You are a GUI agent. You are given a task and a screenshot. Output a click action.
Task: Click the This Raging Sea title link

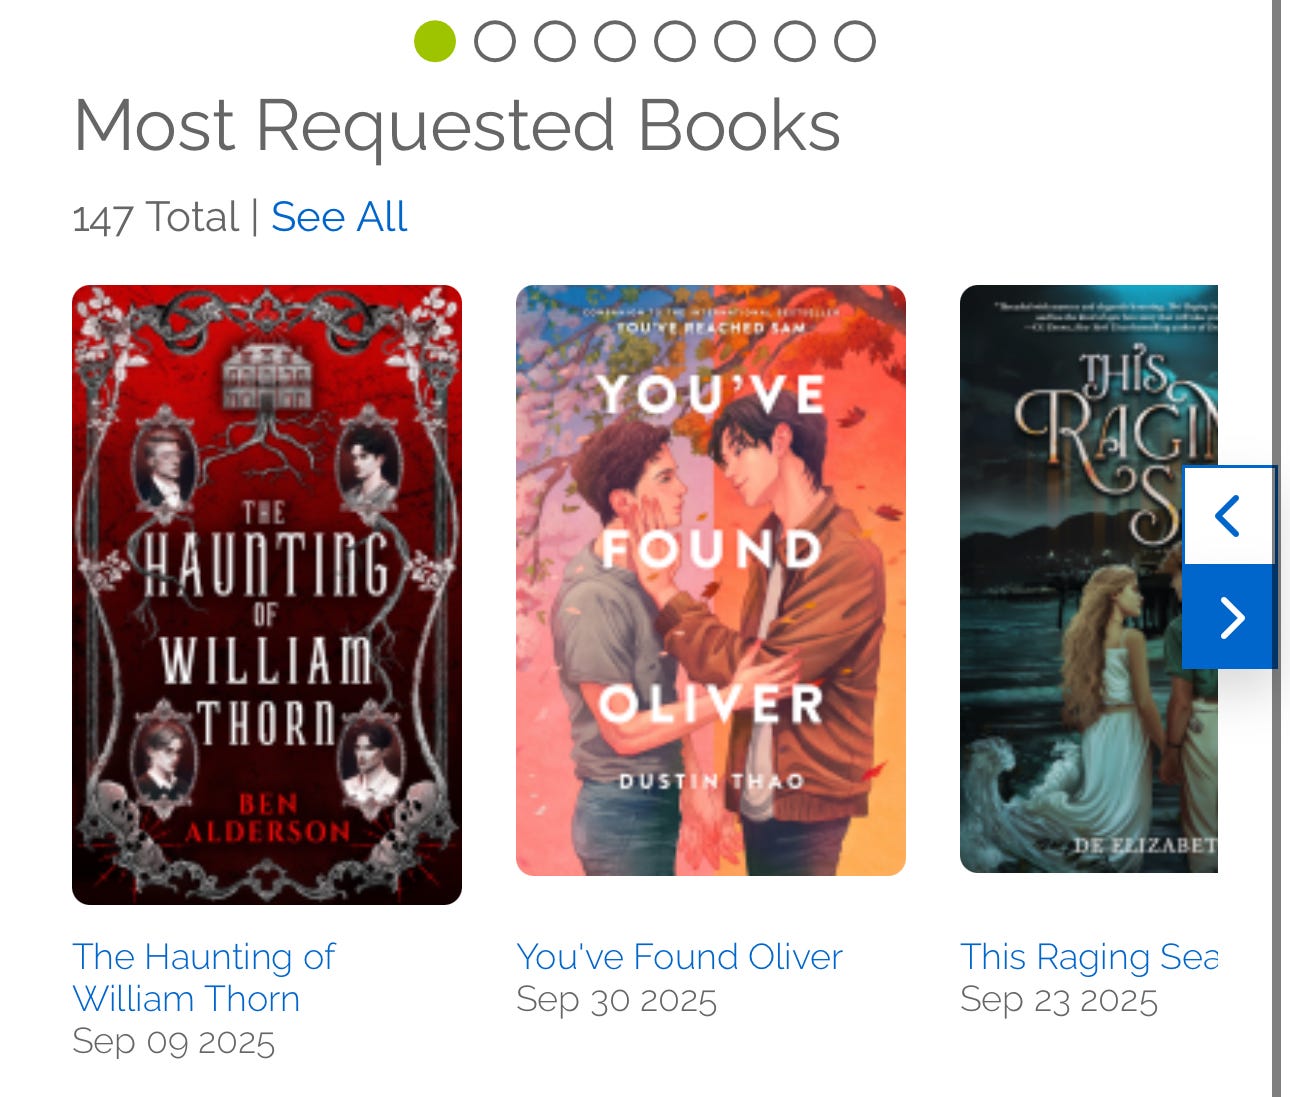(1089, 957)
